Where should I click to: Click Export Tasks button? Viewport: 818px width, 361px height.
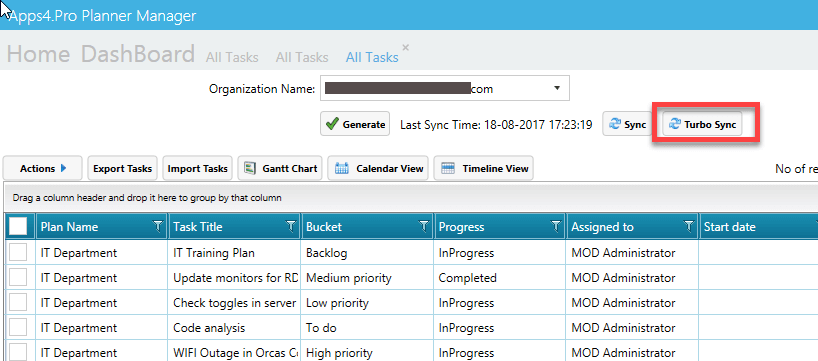123,169
